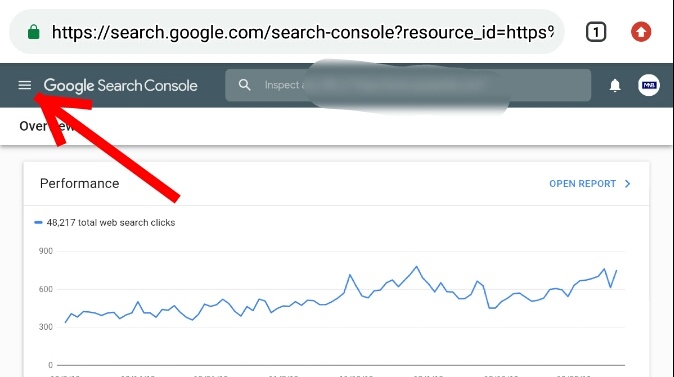Viewport: 674px width, 377px height.
Task: Open the hamburger navigation menu
Action: click(25, 85)
